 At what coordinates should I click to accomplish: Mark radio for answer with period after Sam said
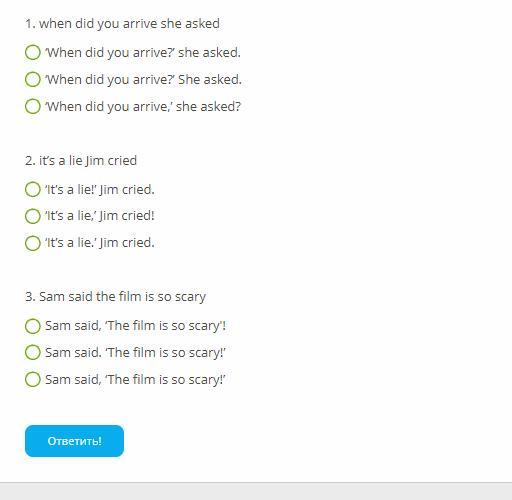coord(33,352)
